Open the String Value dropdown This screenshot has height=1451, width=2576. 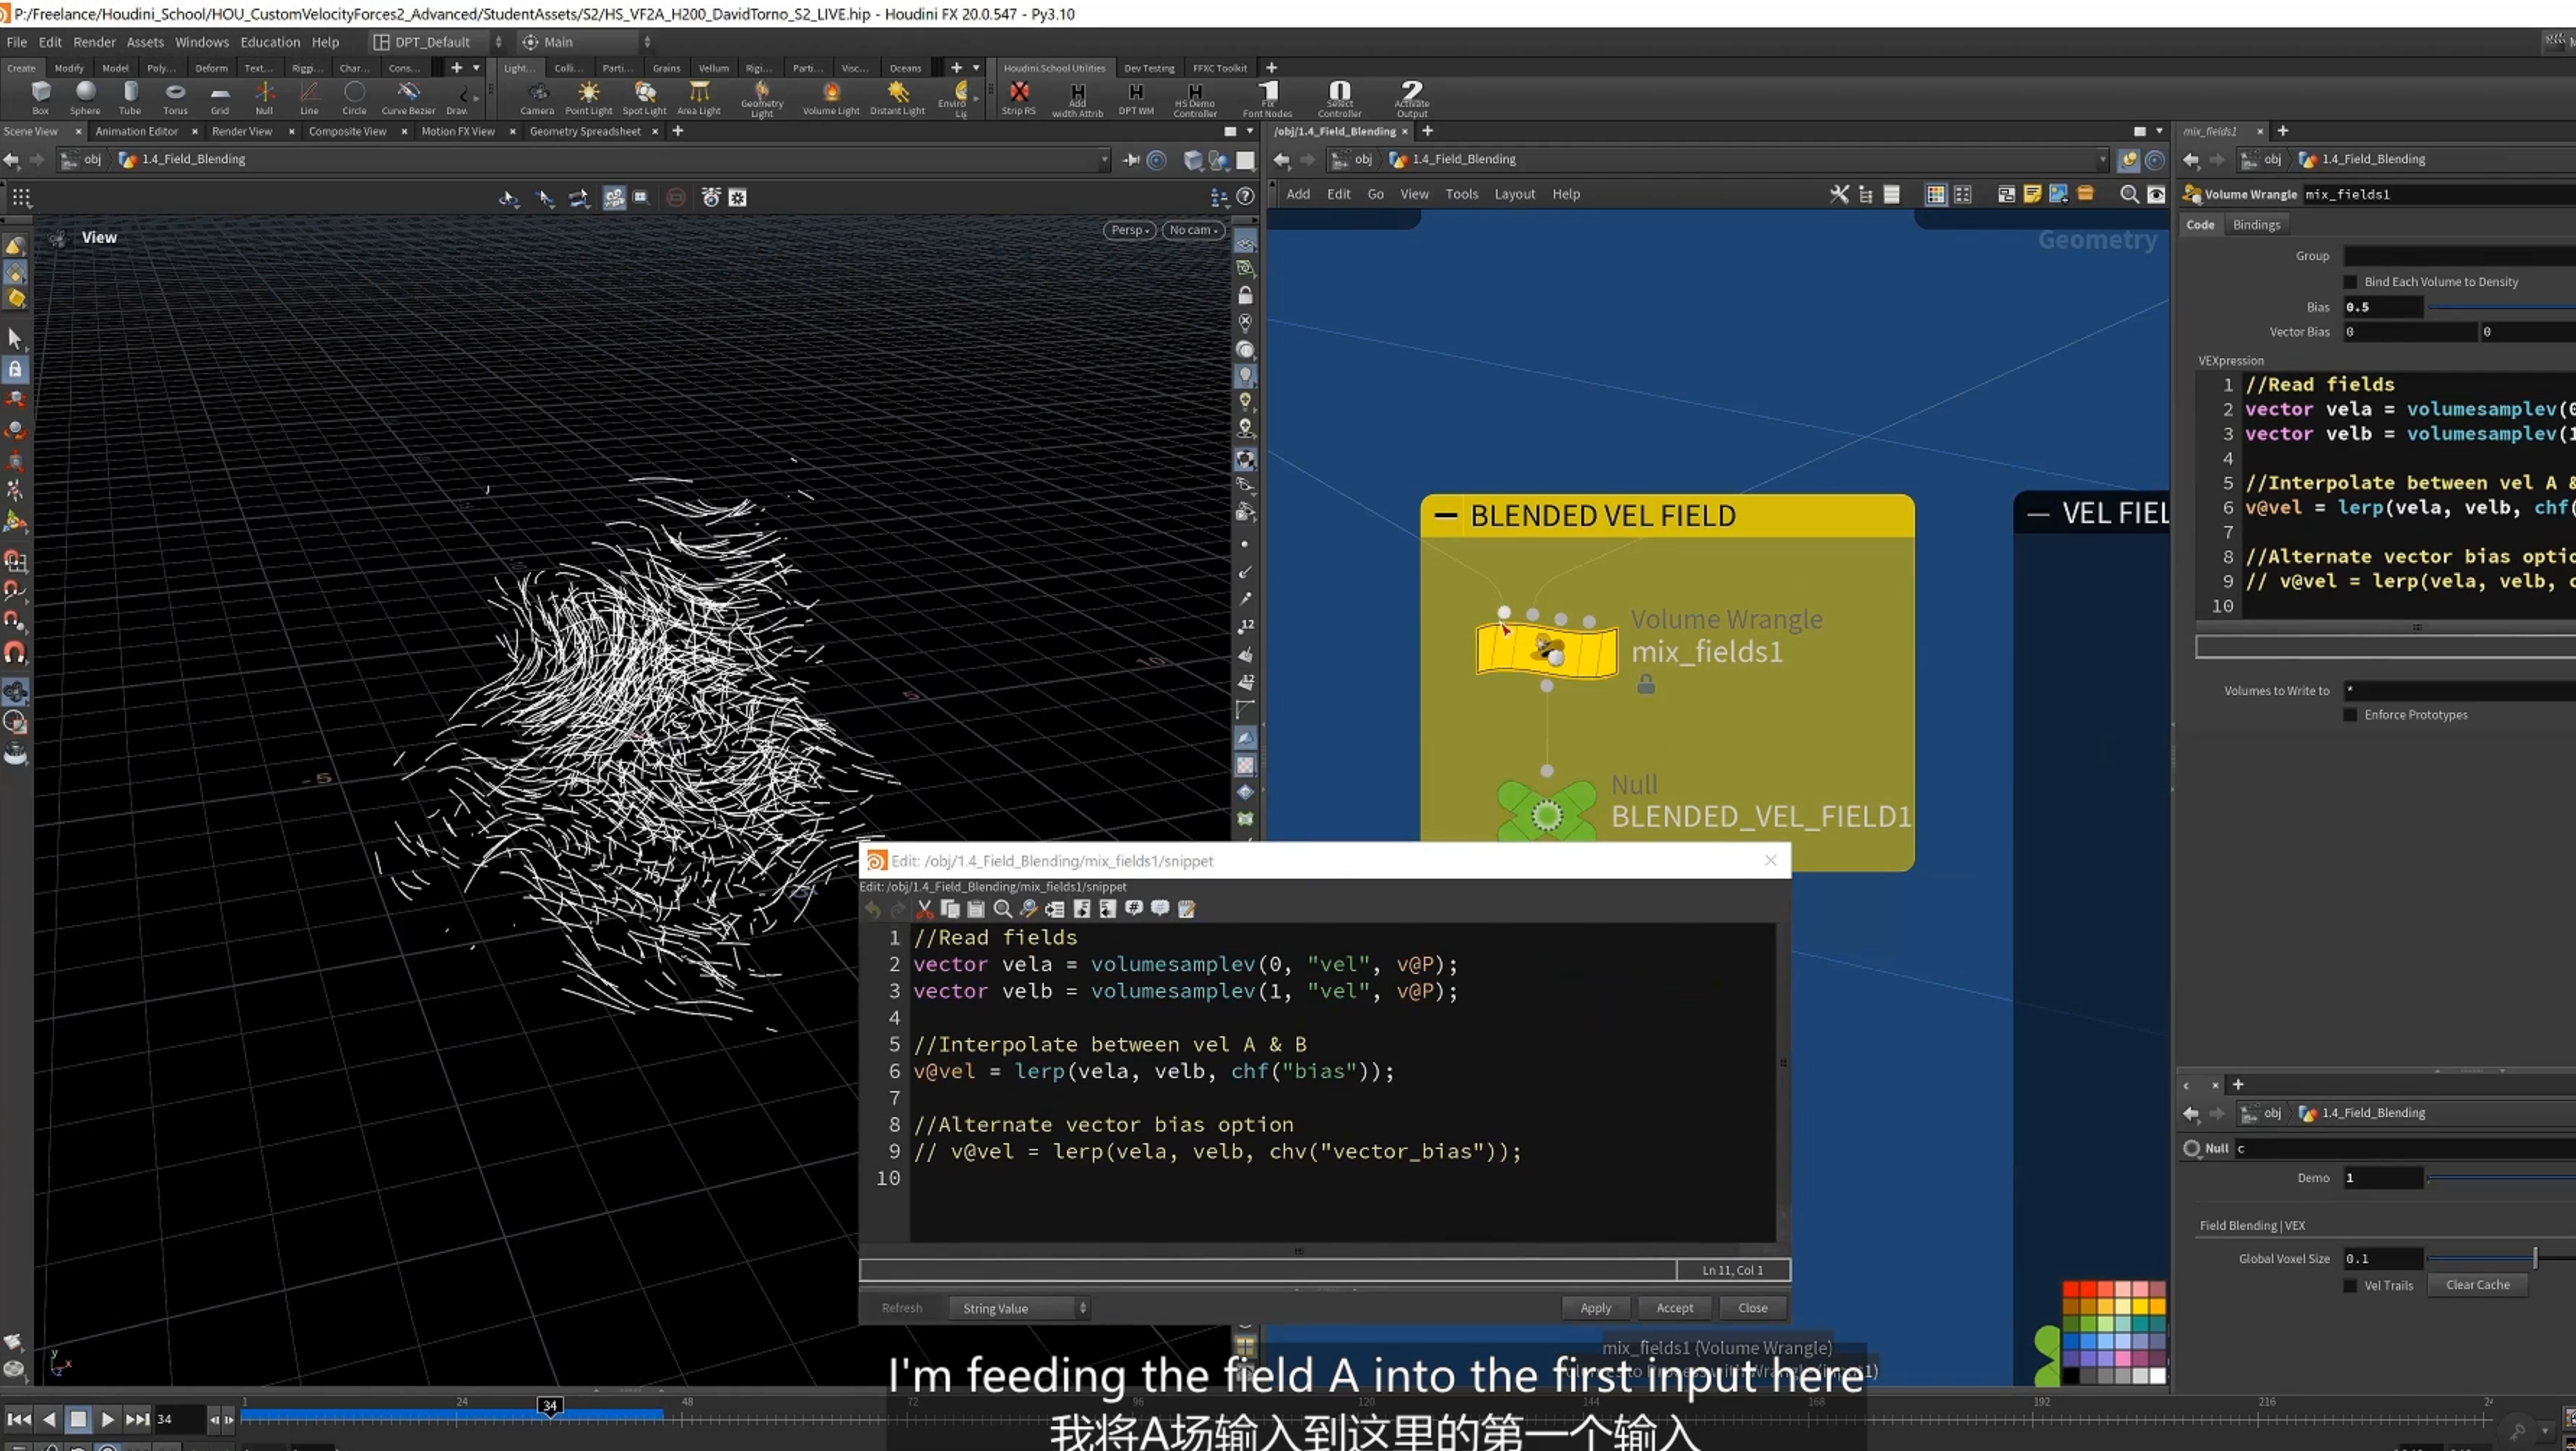pyautogui.click(x=1019, y=1308)
